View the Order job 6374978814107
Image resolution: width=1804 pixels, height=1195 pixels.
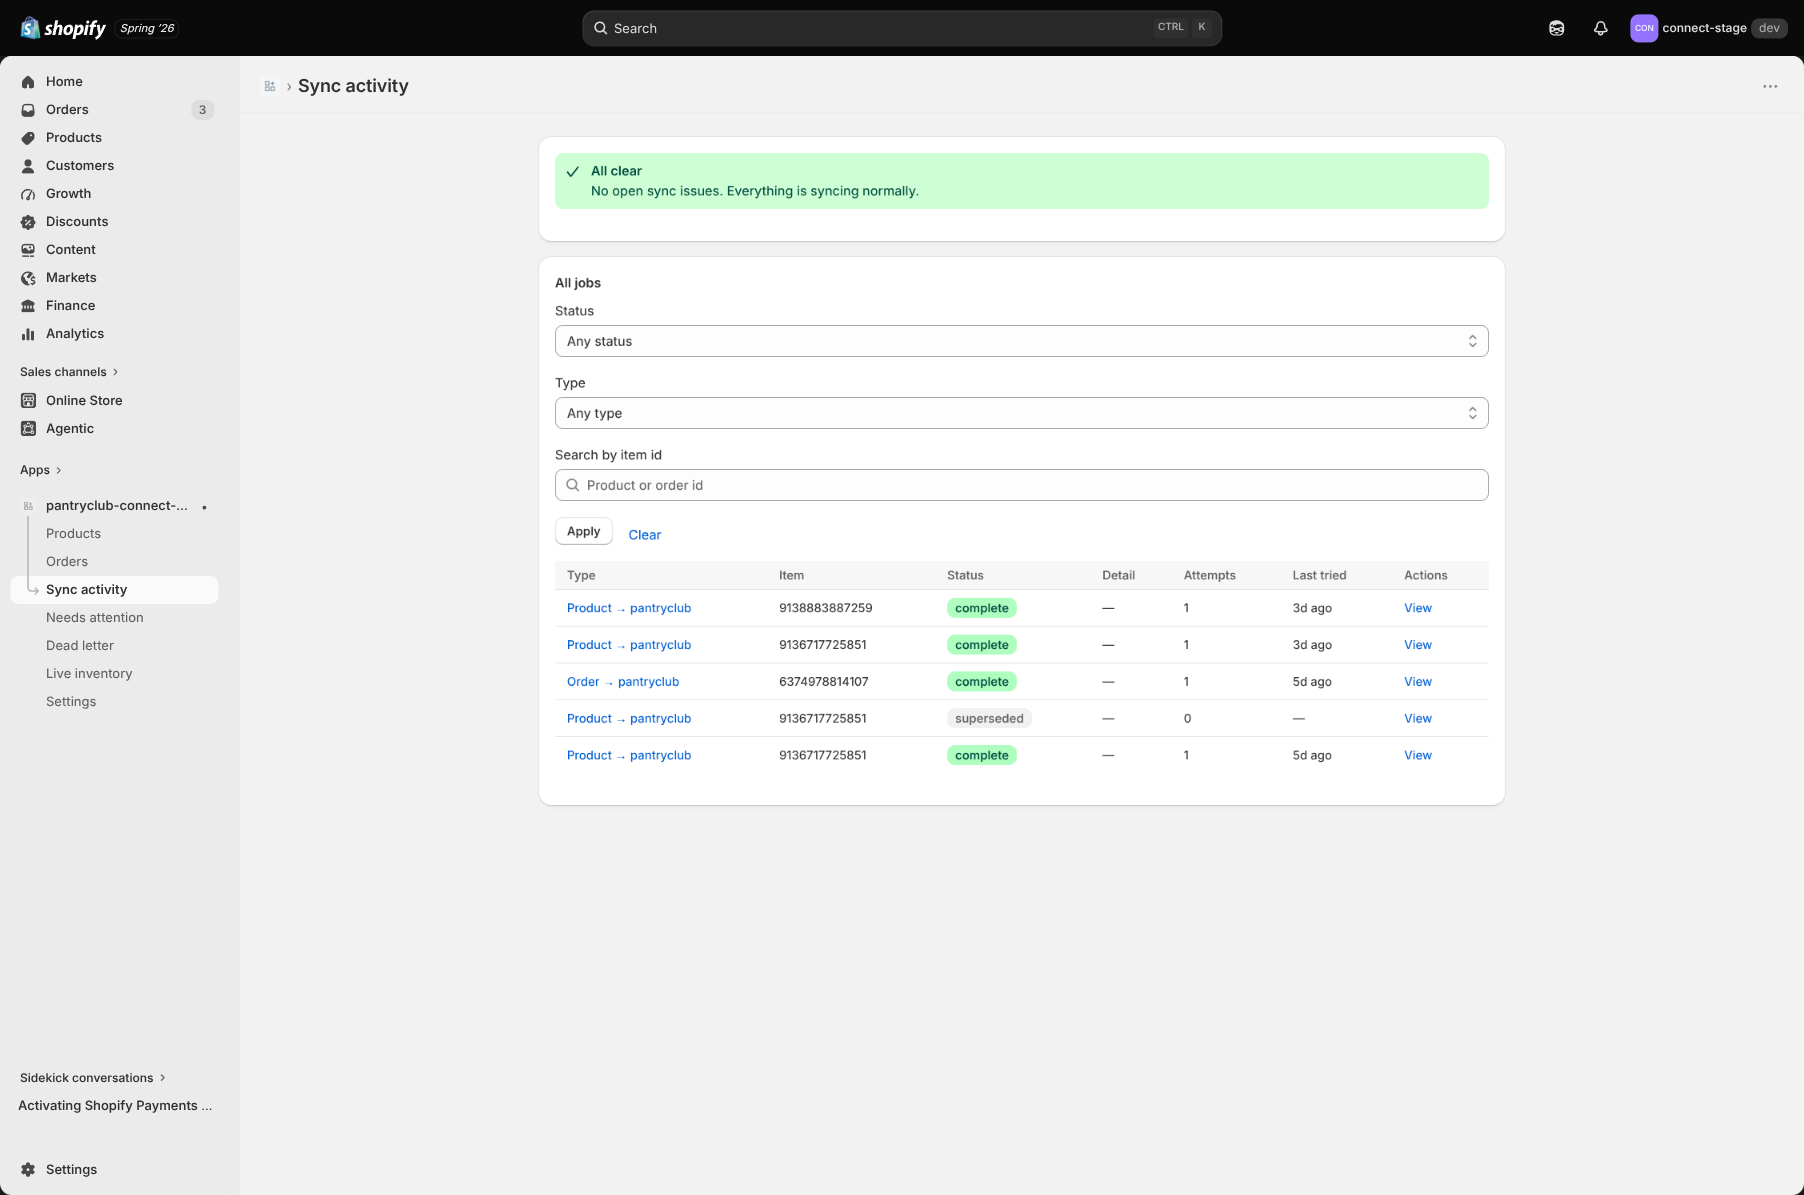click(1417, 682)
